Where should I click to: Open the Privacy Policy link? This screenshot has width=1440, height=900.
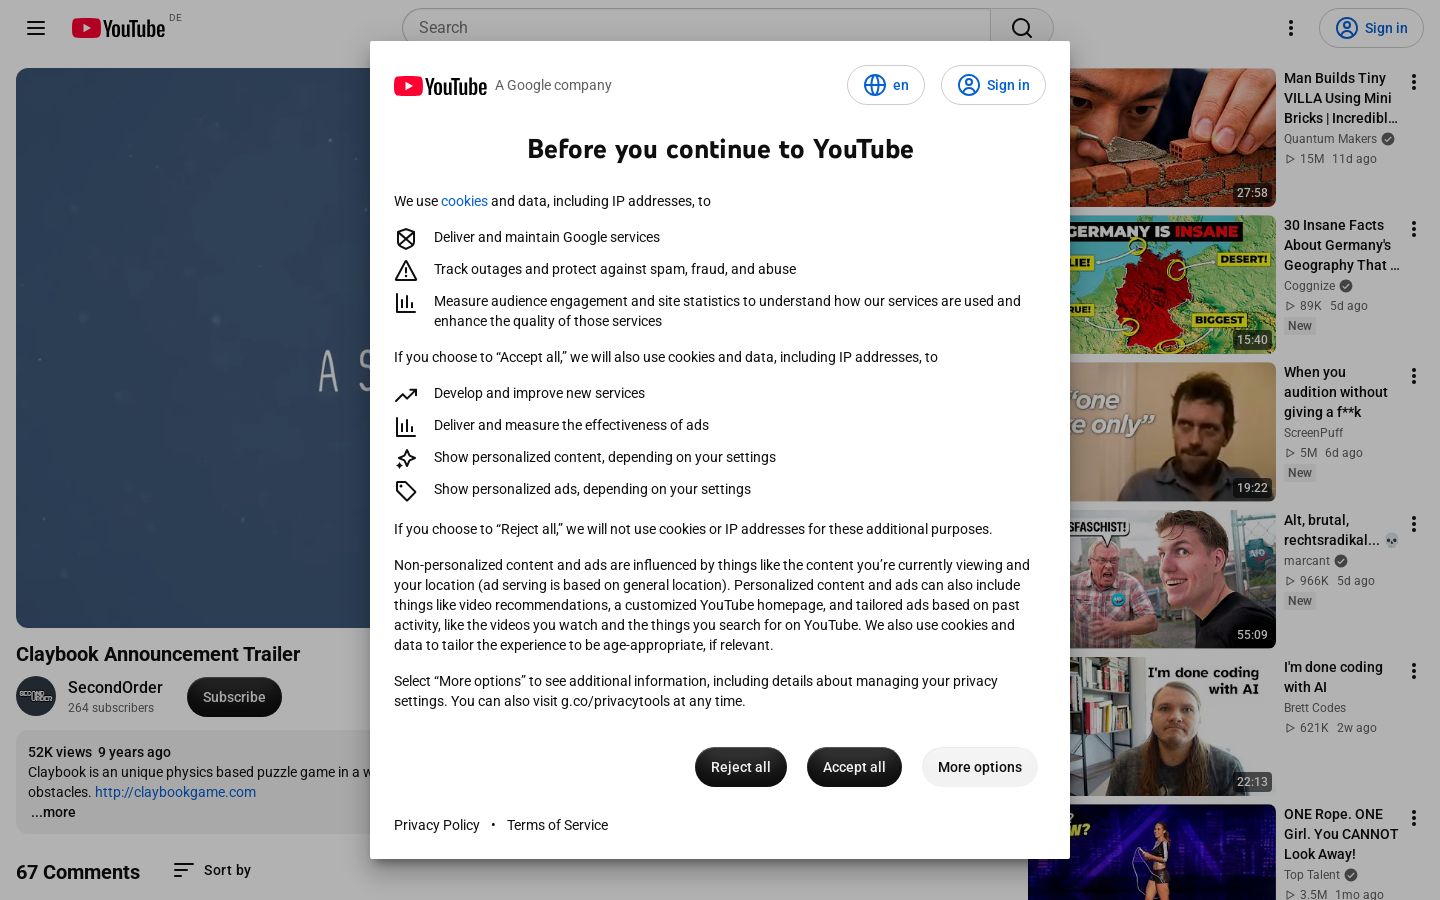click(437, 825)
